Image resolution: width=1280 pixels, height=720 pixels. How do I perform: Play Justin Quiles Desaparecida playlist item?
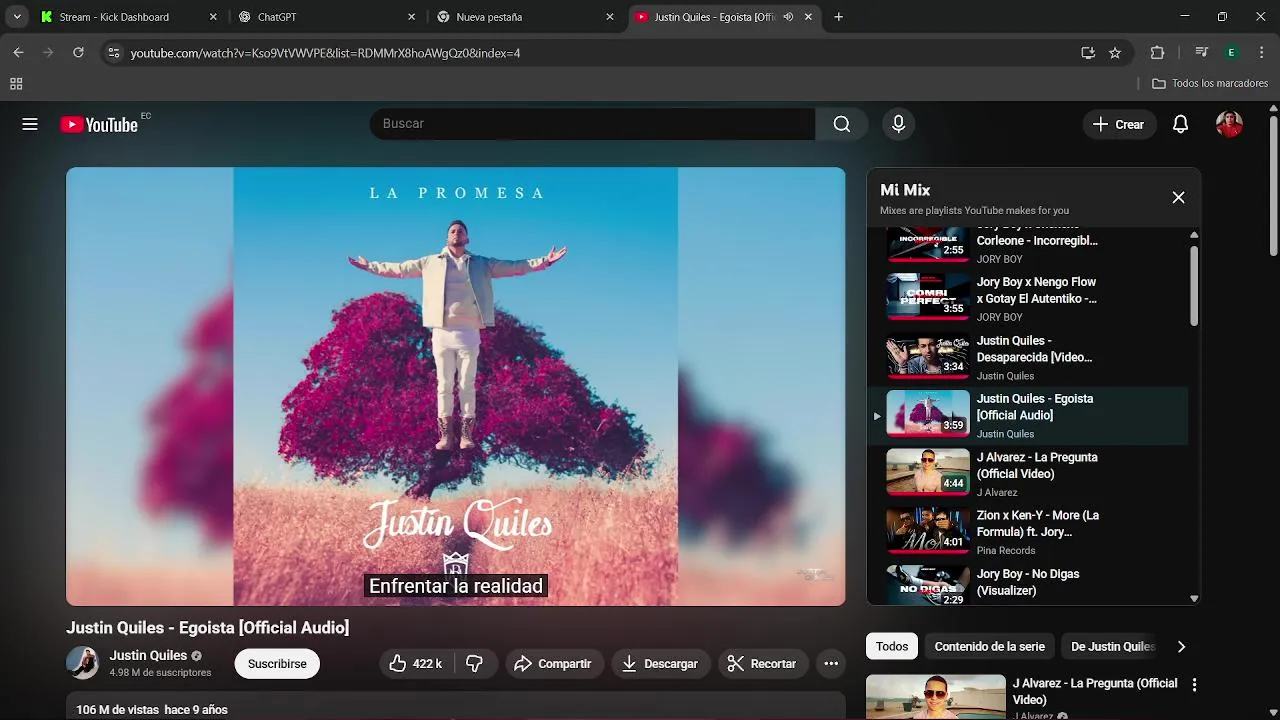tap(1028, 357)
